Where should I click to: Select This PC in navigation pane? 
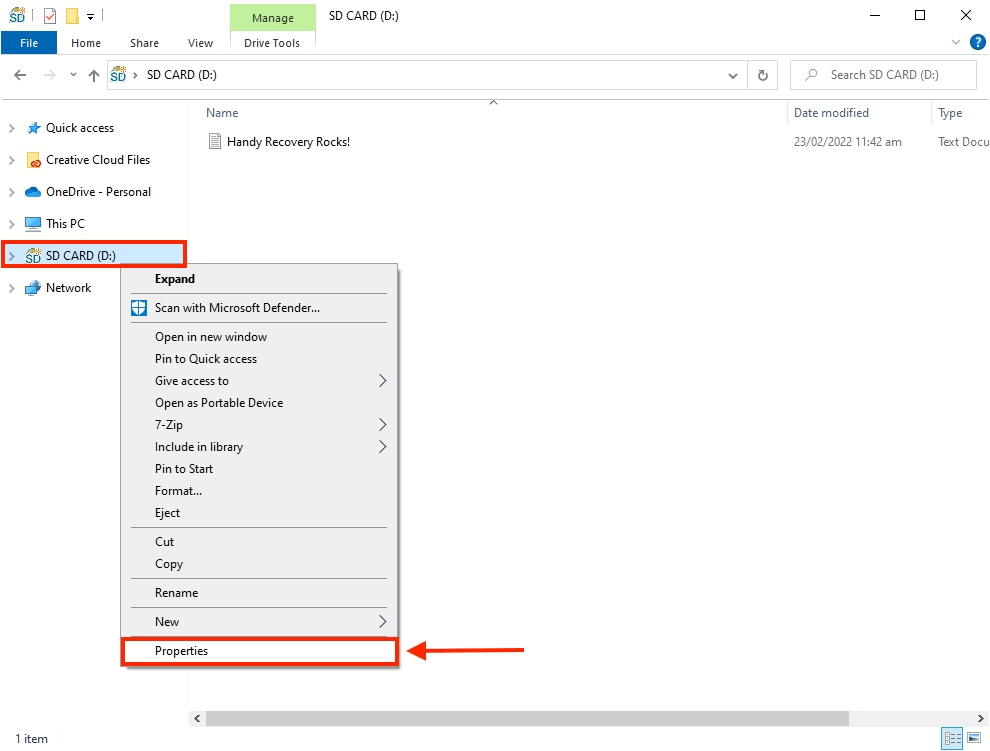65,224
